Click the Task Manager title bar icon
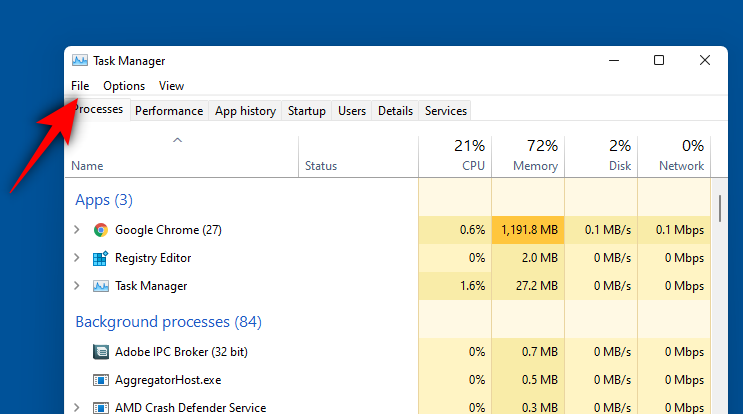 (x=80, y=61)
